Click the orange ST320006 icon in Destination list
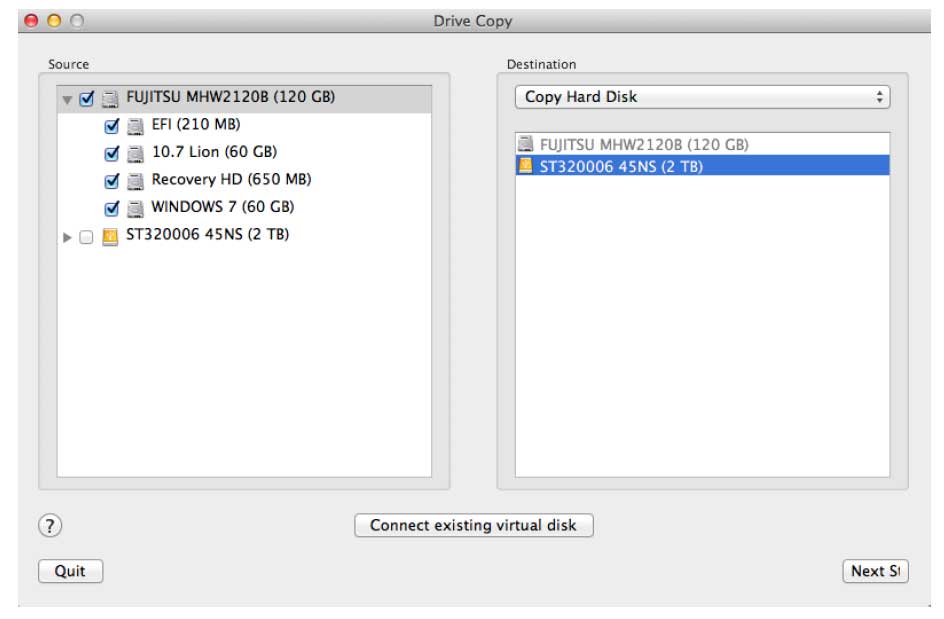Image resolution: width=944 pixels, height=619 pixels. click(x=526, y=166)
